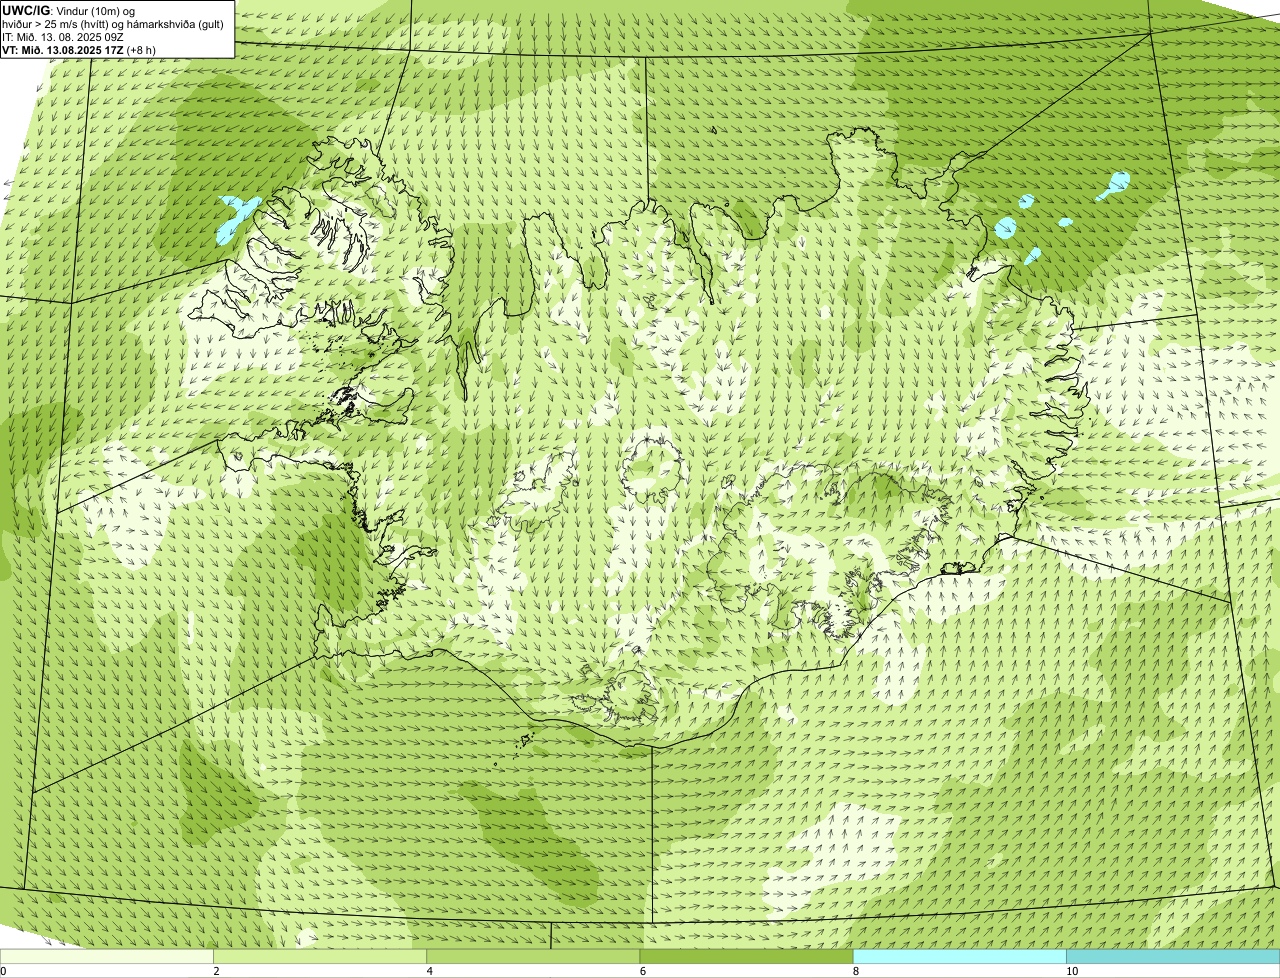Click the line 'VT: Mið. 13.08.2025 17Z (+8 h)'

point(79,49)
